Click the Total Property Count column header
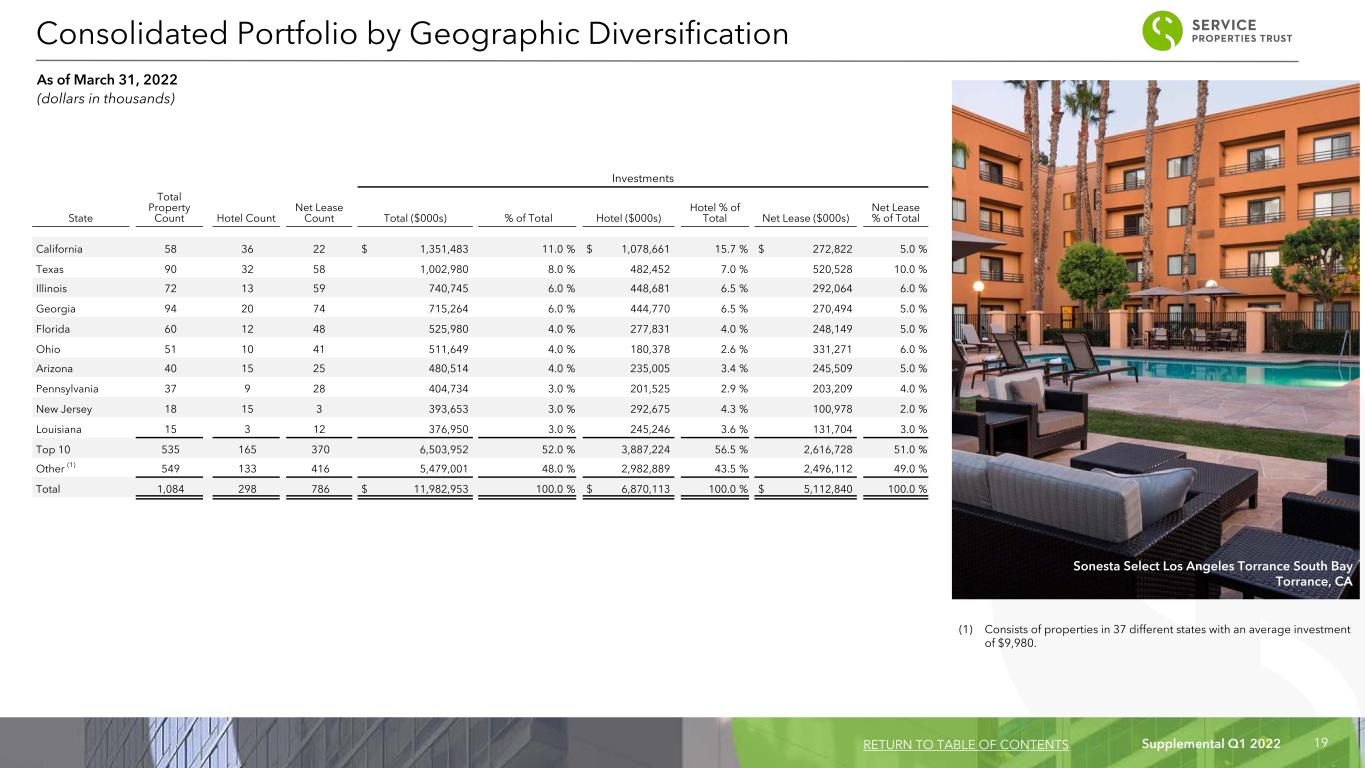This screenshot has width=1365, height=768. (169, 207)
